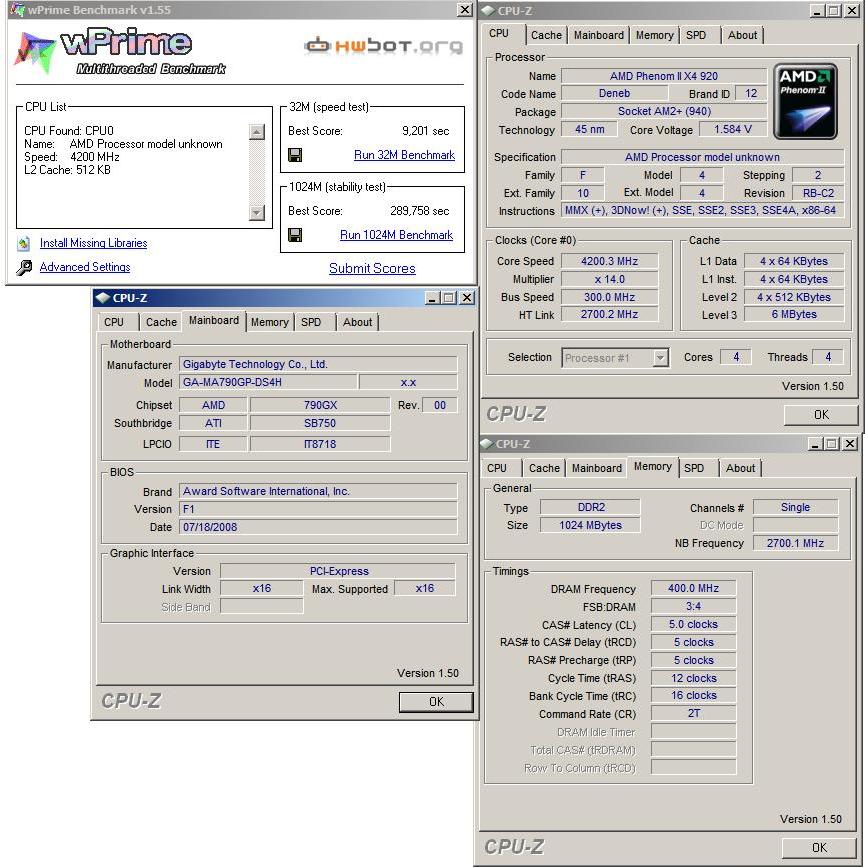Open About tab in Mainboard window
865x867 pixels.
click(357, 322)
